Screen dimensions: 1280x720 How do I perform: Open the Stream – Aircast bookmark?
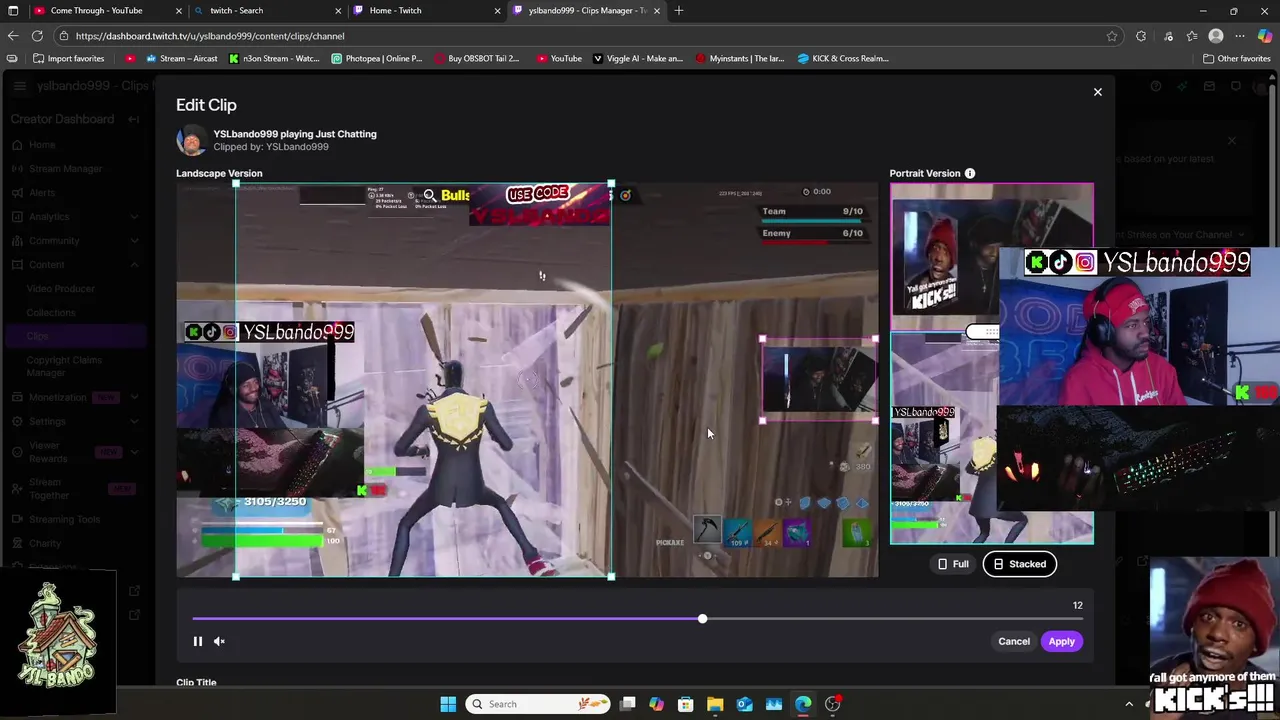click(181, 58)
